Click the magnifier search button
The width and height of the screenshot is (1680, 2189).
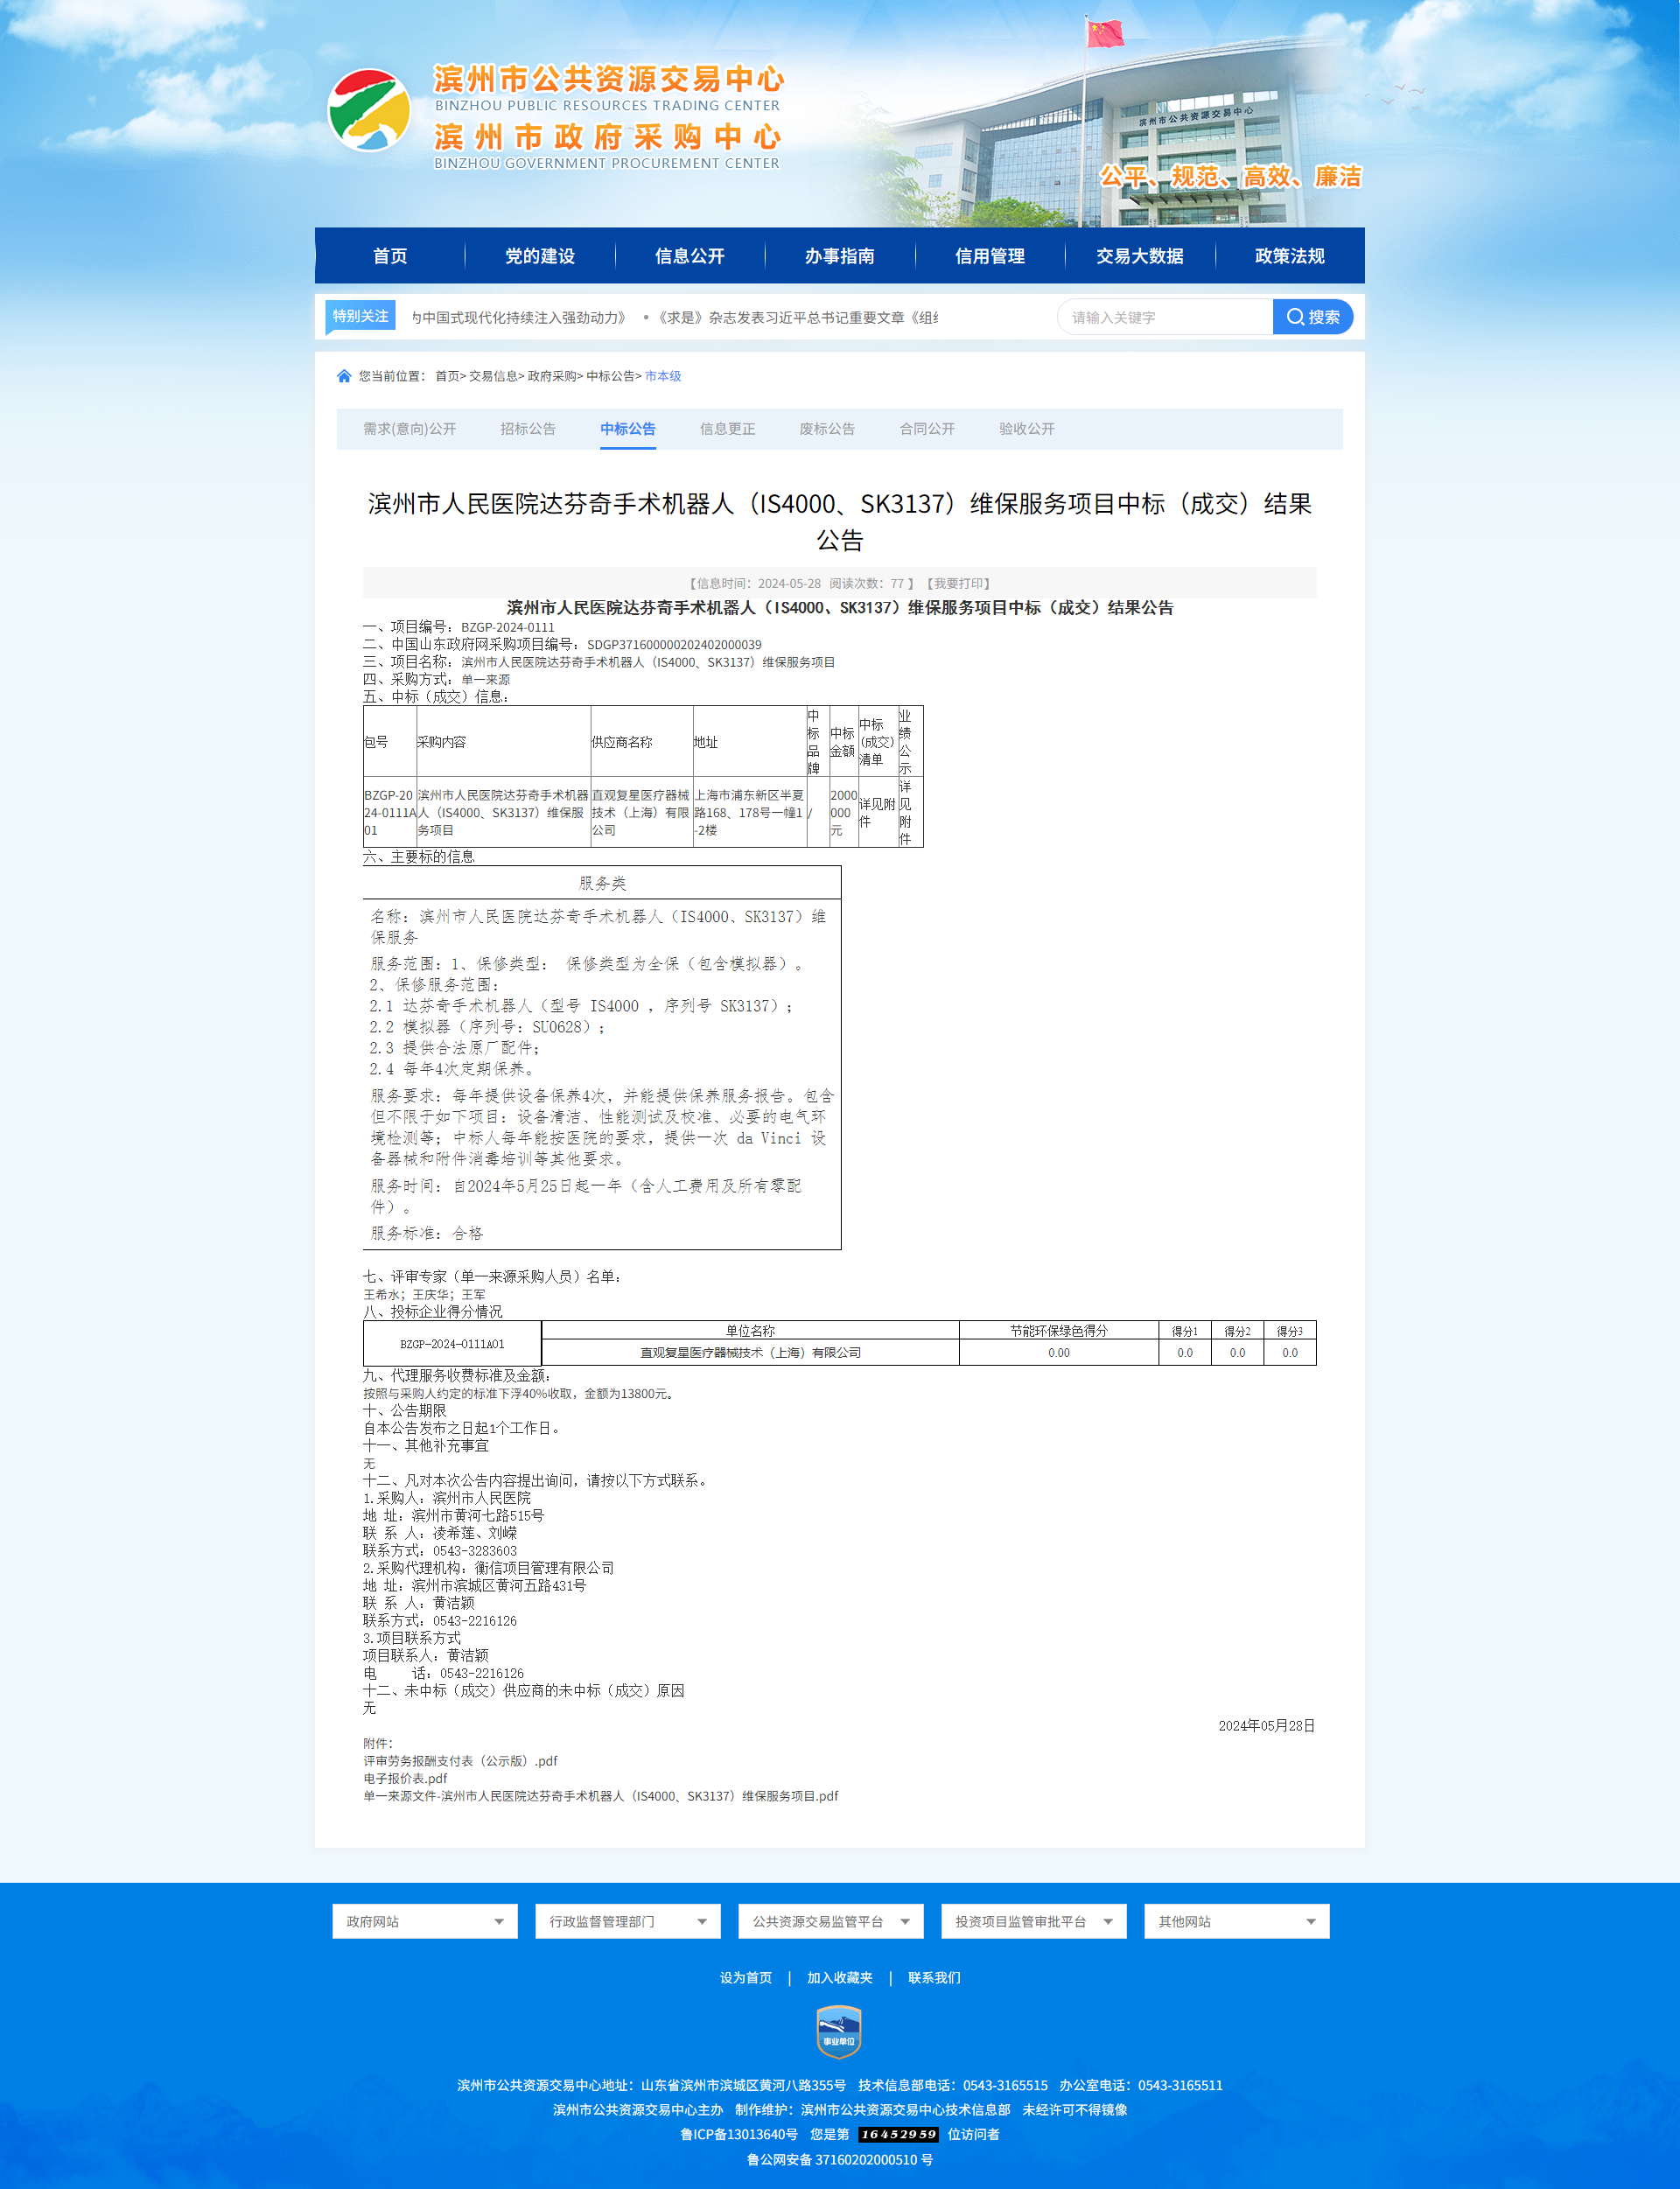tap(1312, 317)
